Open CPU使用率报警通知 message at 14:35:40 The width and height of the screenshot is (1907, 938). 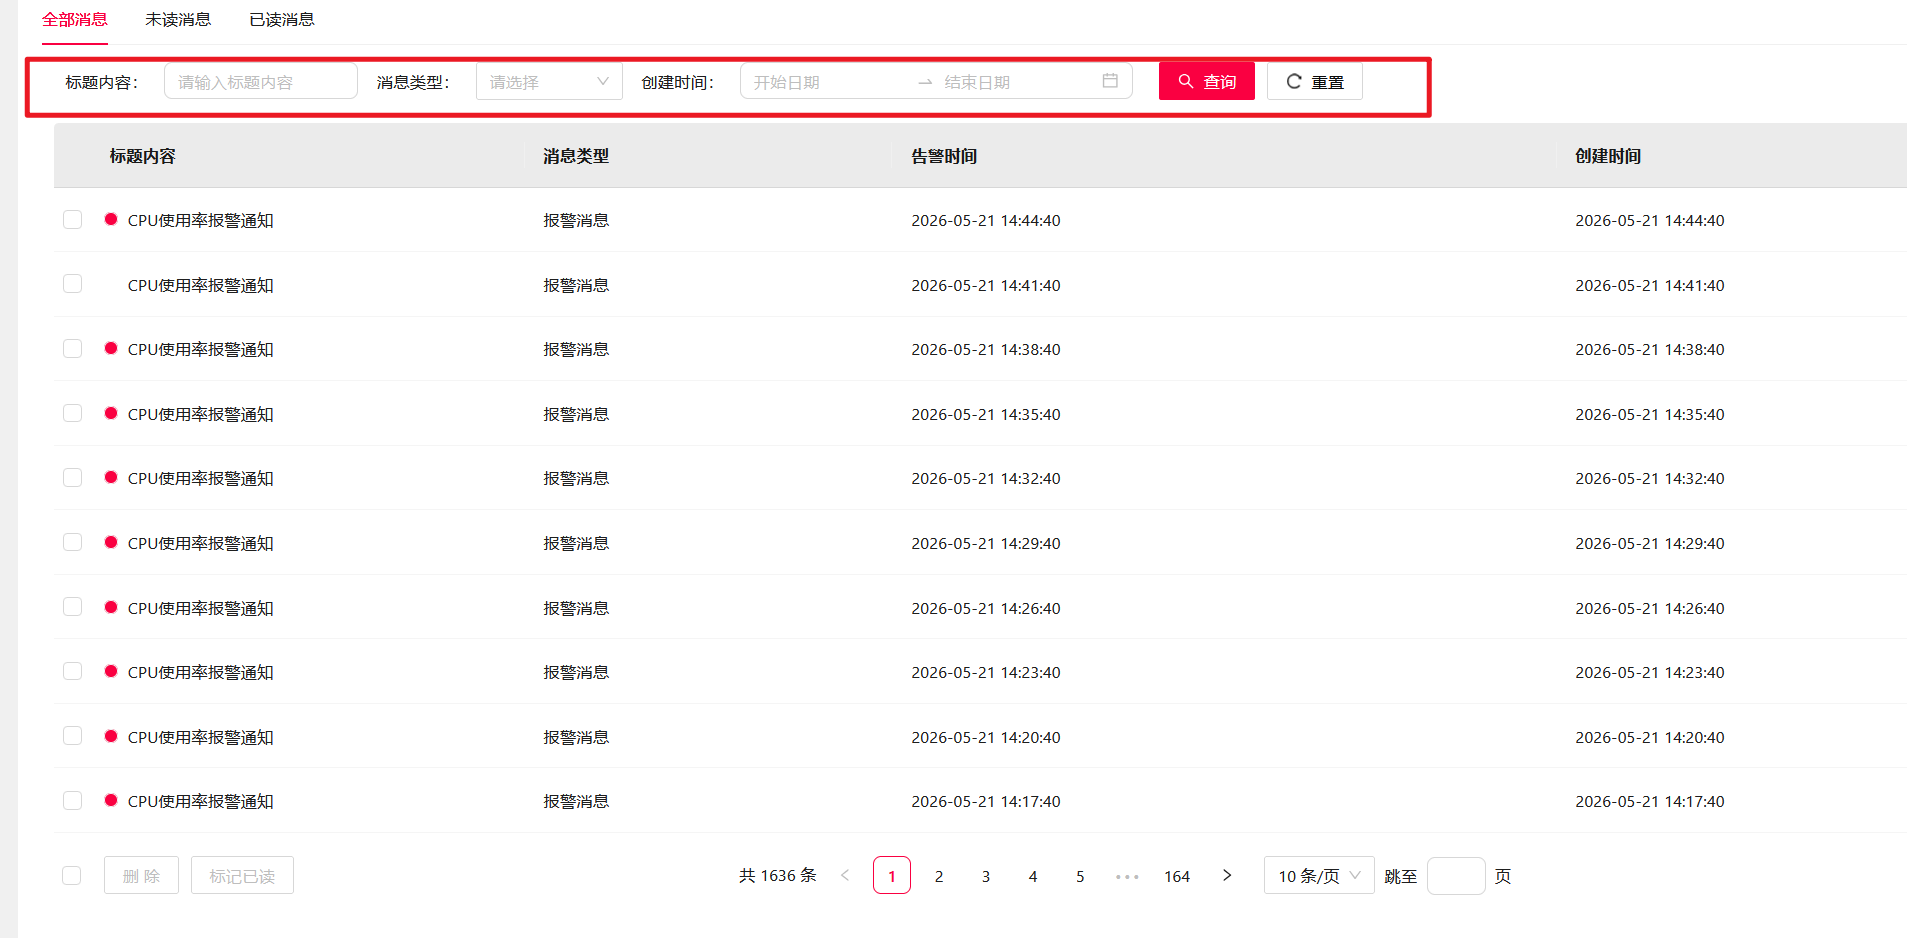tap(200, 414)
